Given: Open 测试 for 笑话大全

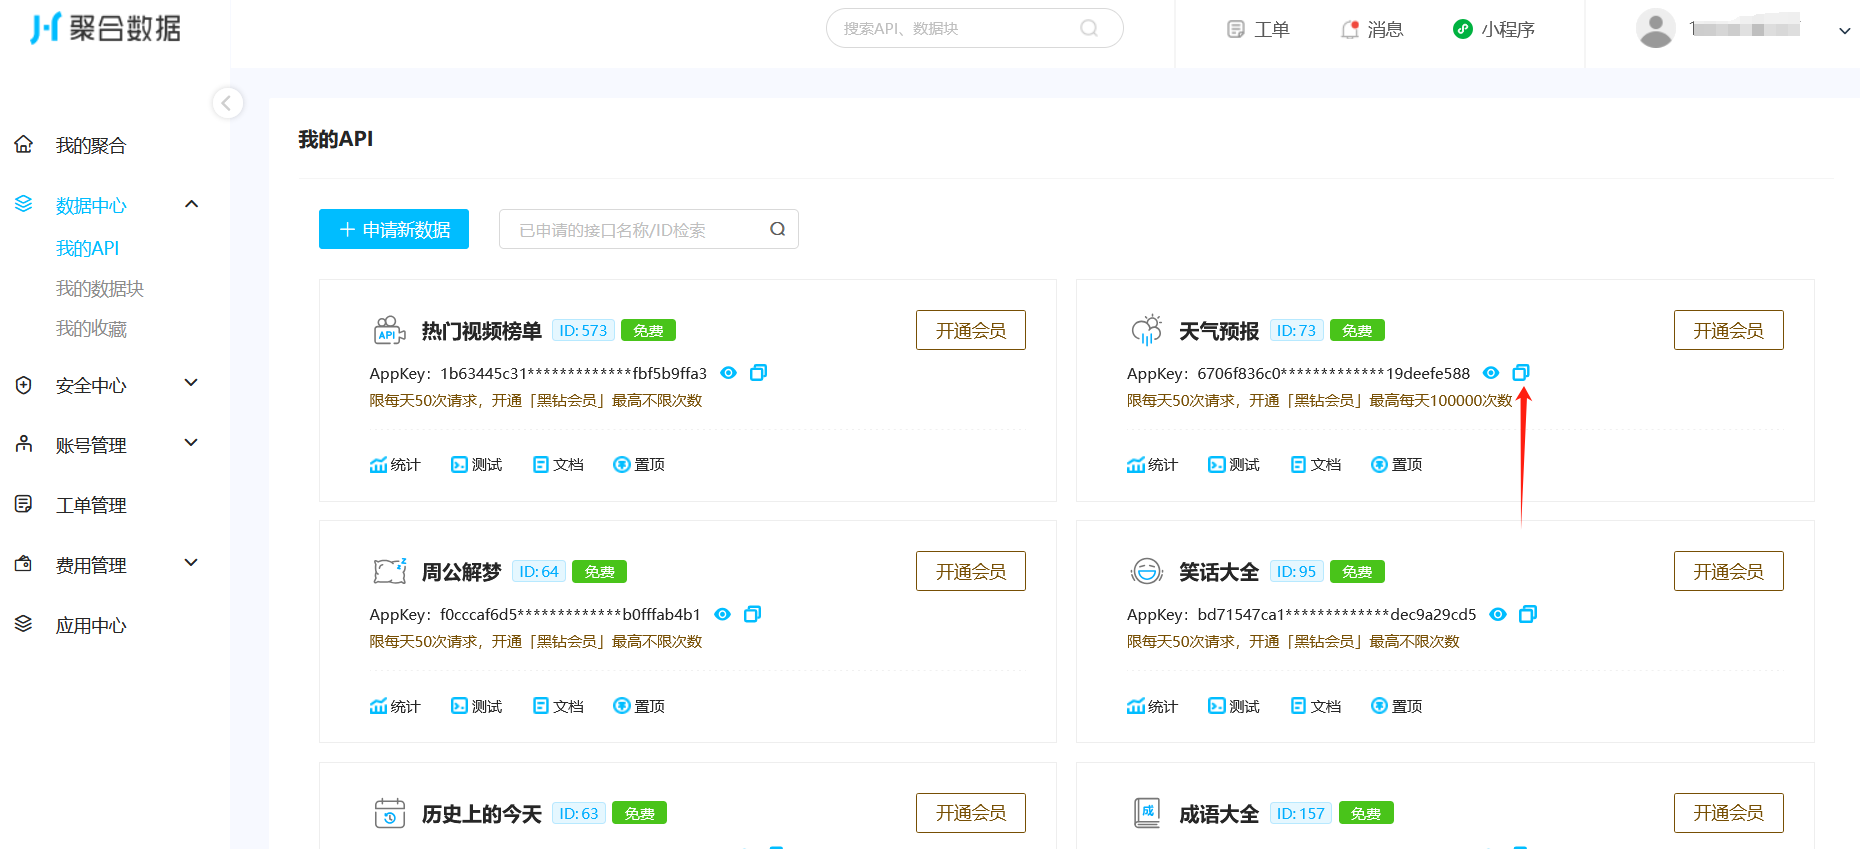Looking at the screenshot, I should pyautogui.click(x=1234, y=706).
